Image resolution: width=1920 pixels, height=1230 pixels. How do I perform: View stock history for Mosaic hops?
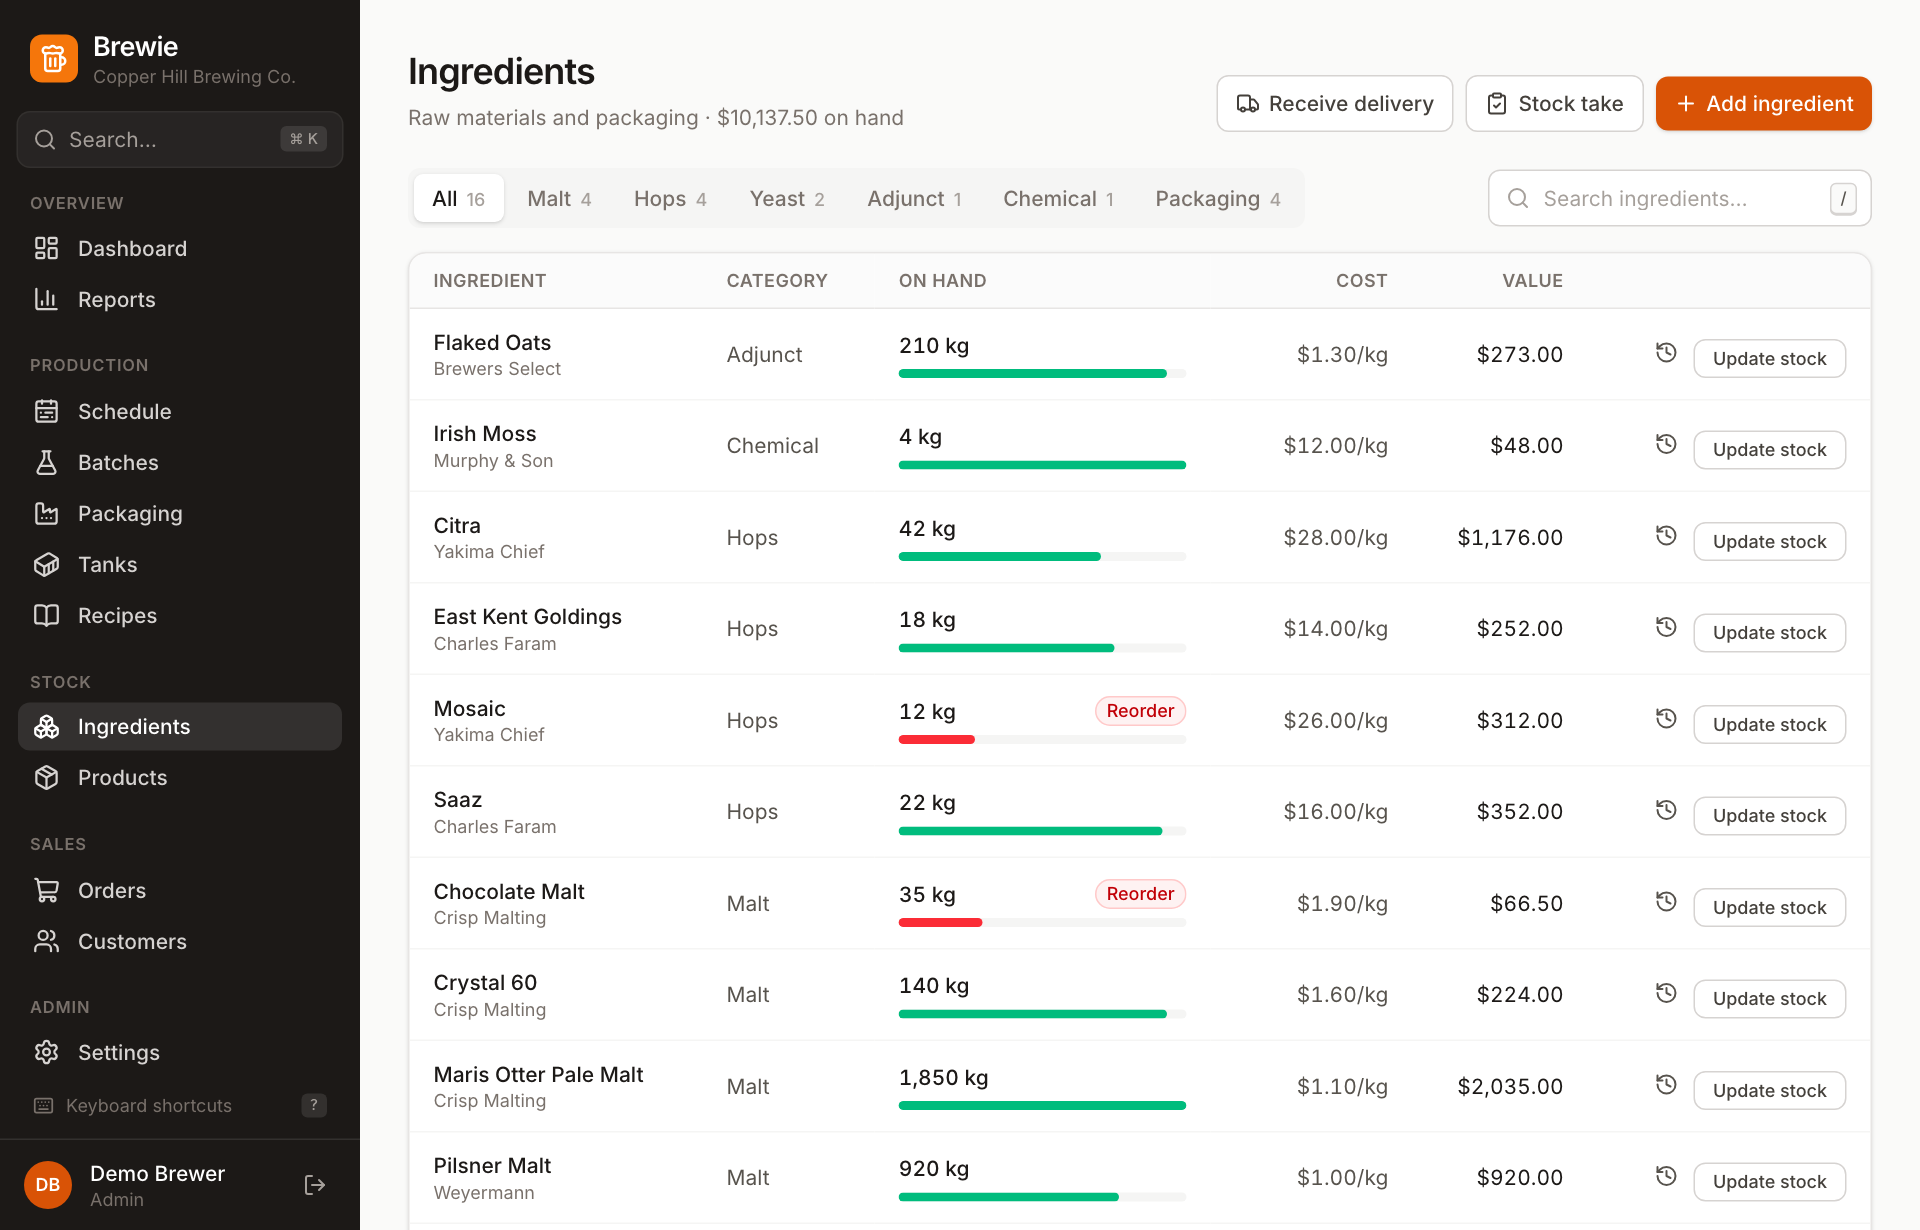pos(1665,719)
